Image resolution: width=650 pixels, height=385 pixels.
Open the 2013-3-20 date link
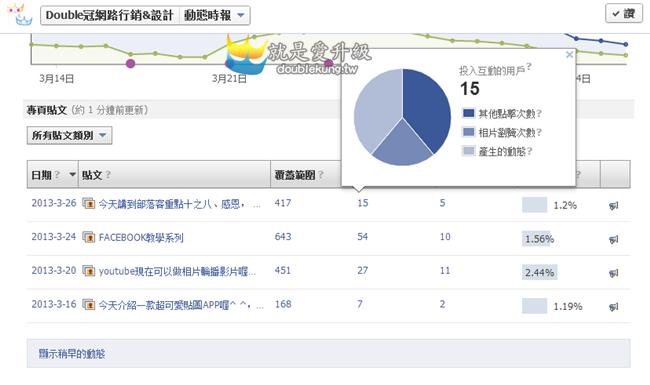click(54, 271)
